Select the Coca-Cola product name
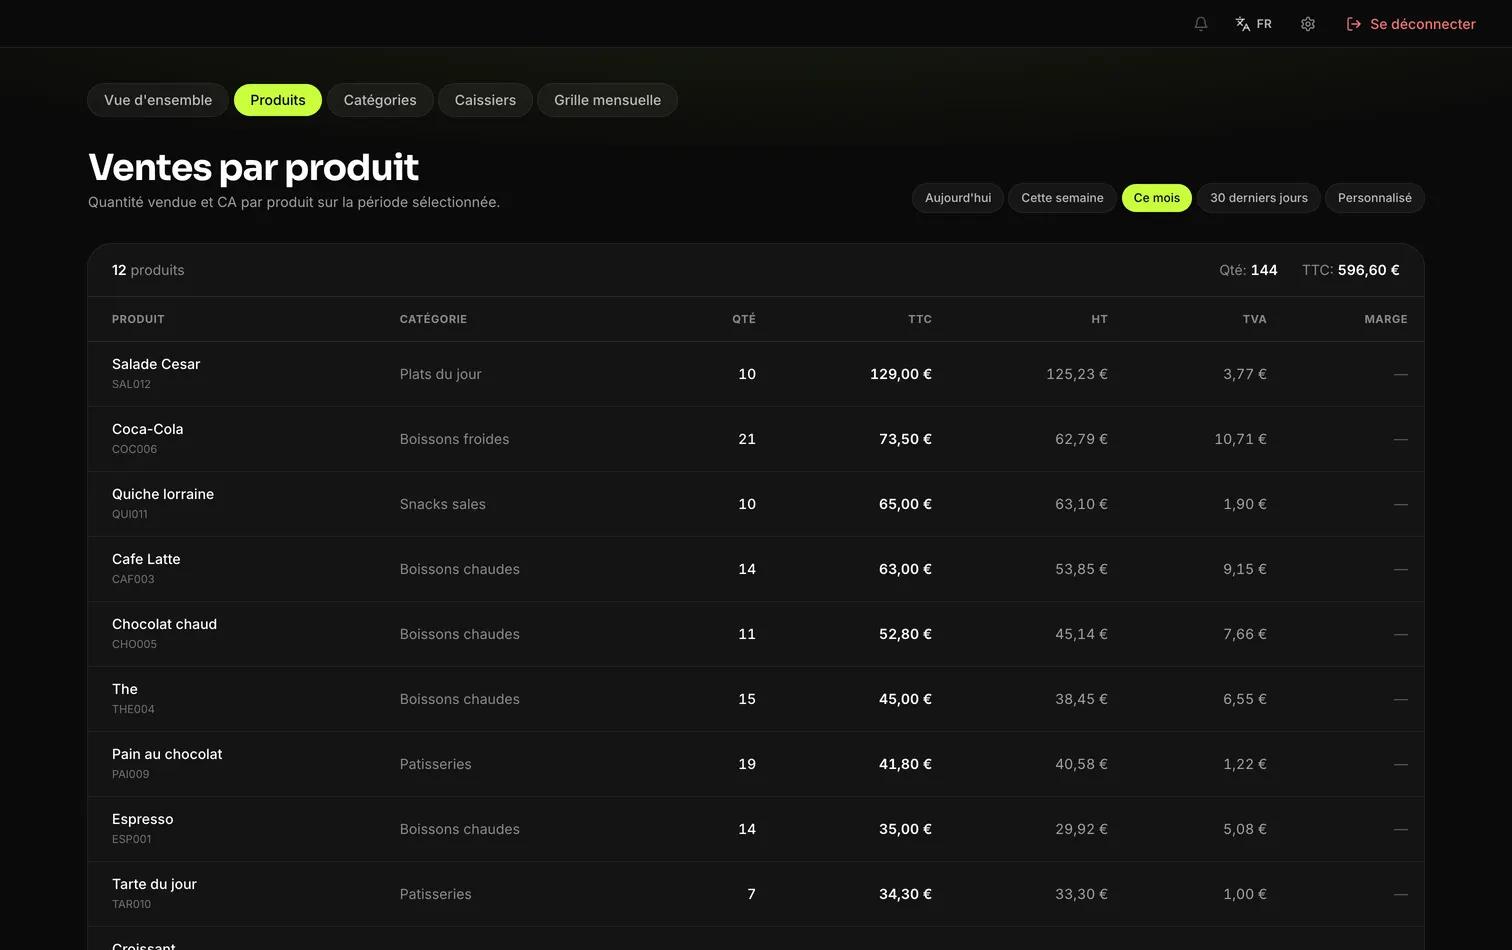Image resolution: width=1512 pixels, height=950 pixels. (148, 429)
